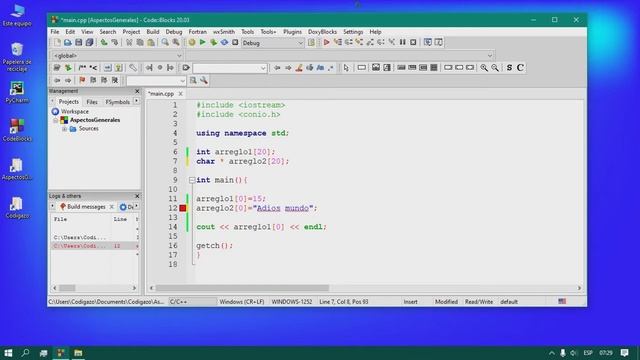Image resolution: width=640 pixels, height=360 pixels.
Task: Collapse the AspectosGenerales project node
Action: click(x=56, y=120)
